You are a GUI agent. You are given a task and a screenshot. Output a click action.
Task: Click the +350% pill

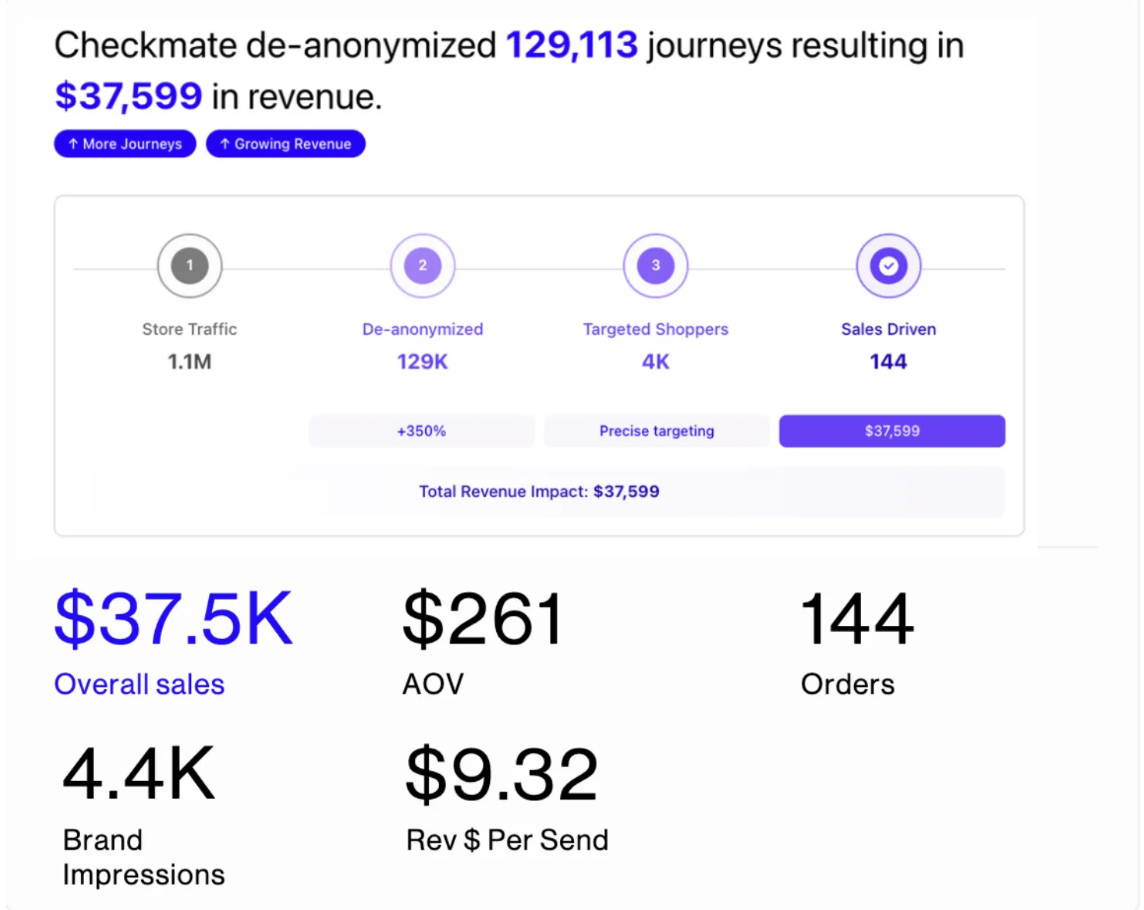(x=421, y=432)
